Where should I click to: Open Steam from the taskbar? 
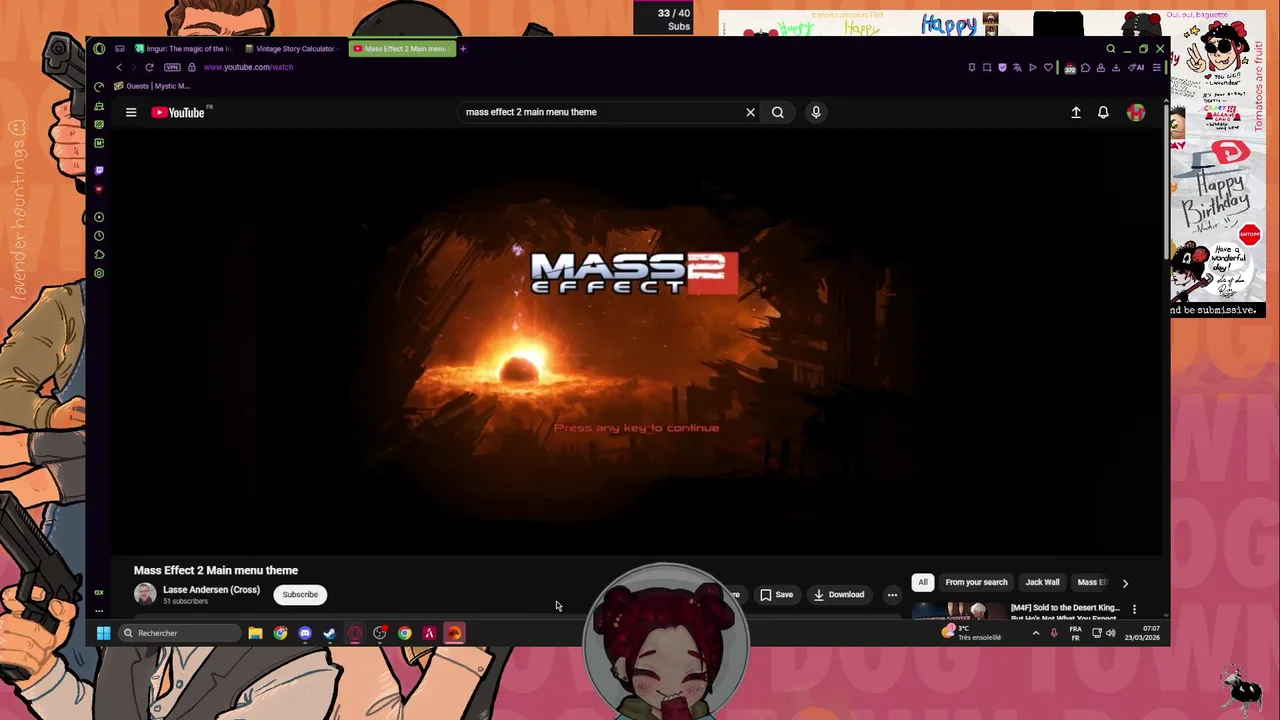tap(329, 633)
